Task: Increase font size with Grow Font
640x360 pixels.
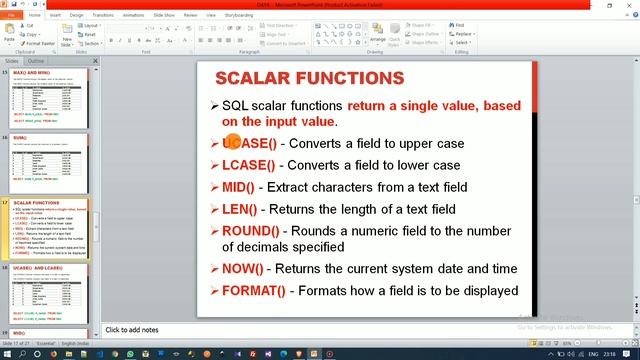Action: tap(168, 29)
